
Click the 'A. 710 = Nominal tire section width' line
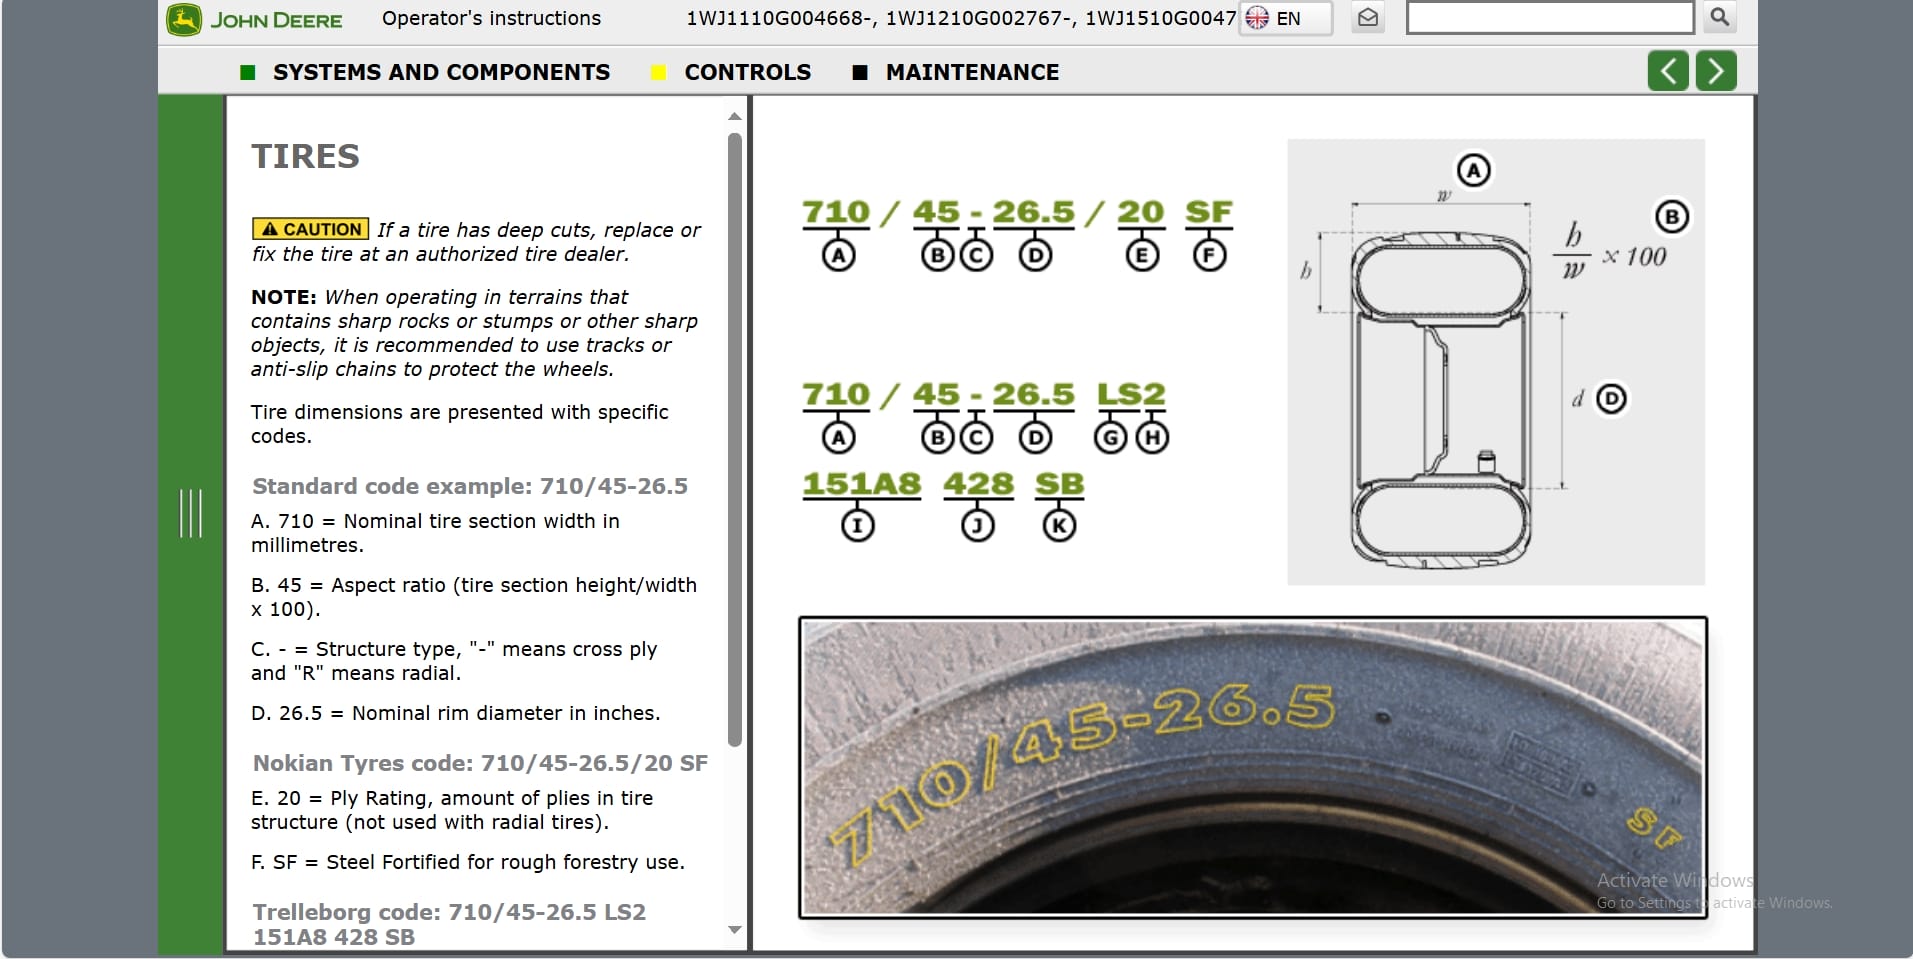click(435, 533)
